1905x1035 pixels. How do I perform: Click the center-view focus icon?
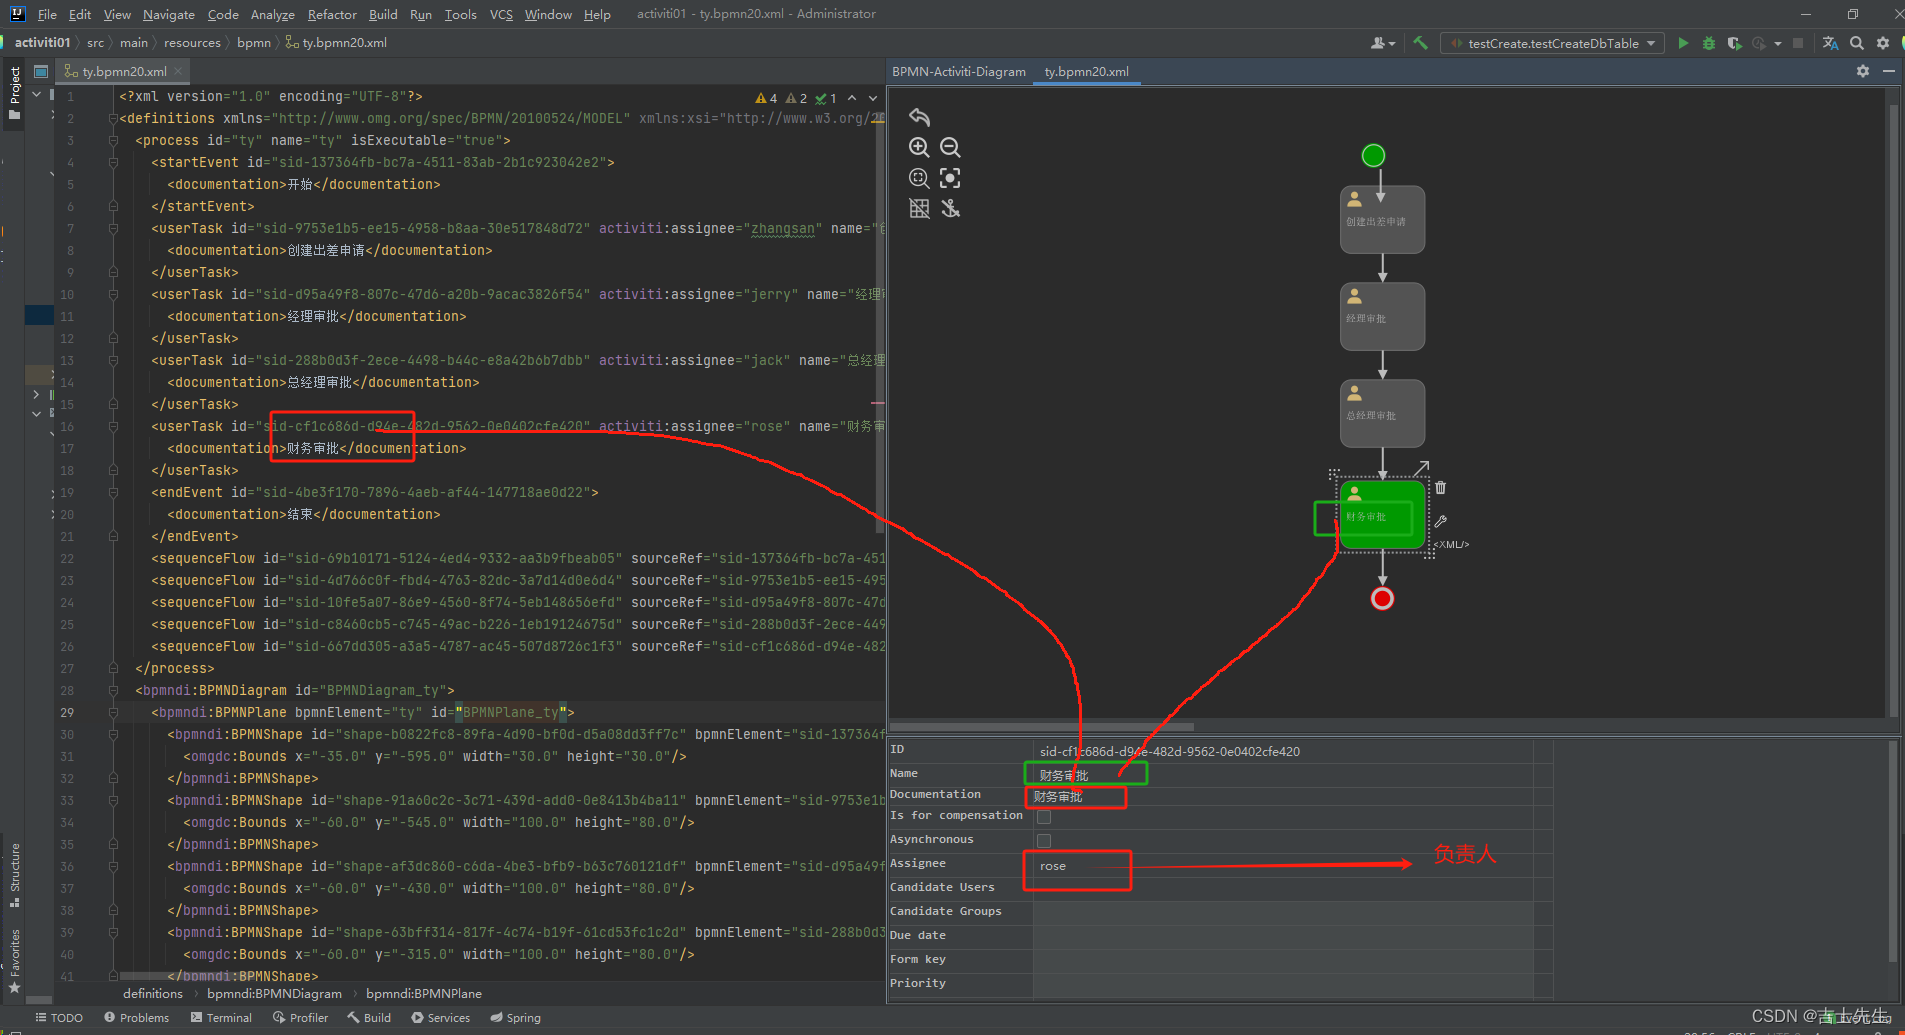point(950,178)
